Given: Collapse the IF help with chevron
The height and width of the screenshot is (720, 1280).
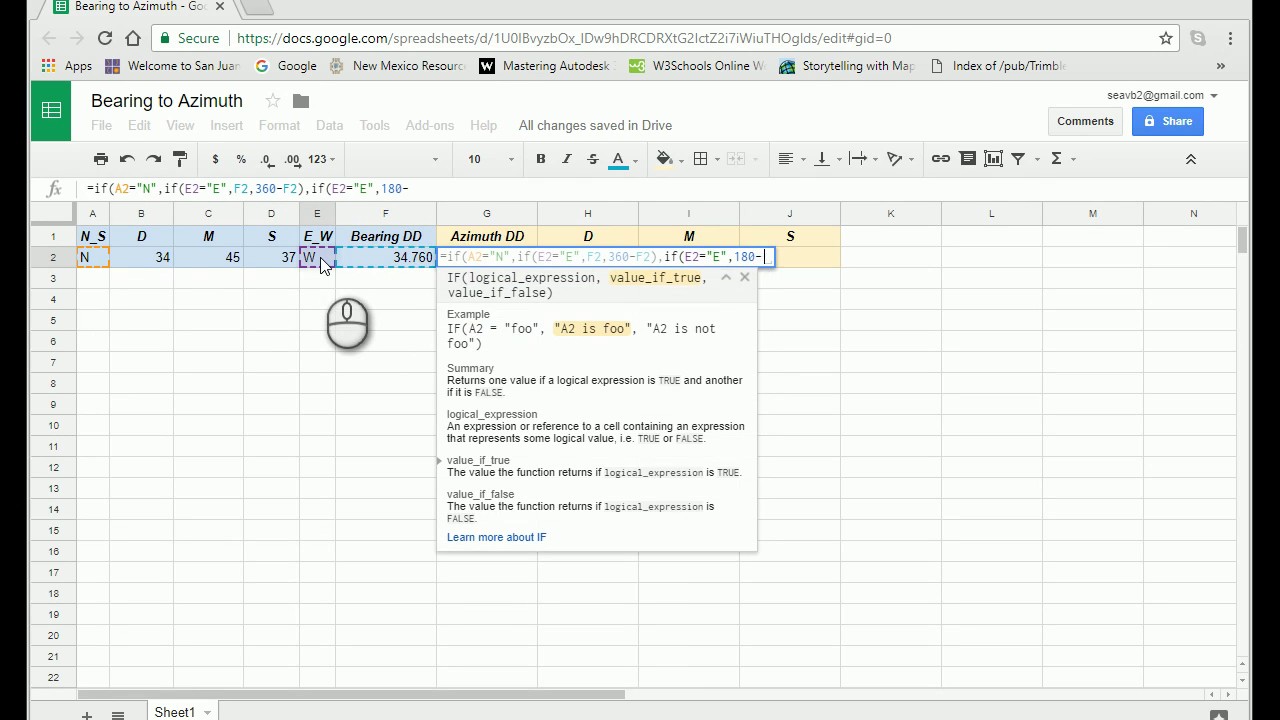Looking at the screenshot, I should click(726, 277).
